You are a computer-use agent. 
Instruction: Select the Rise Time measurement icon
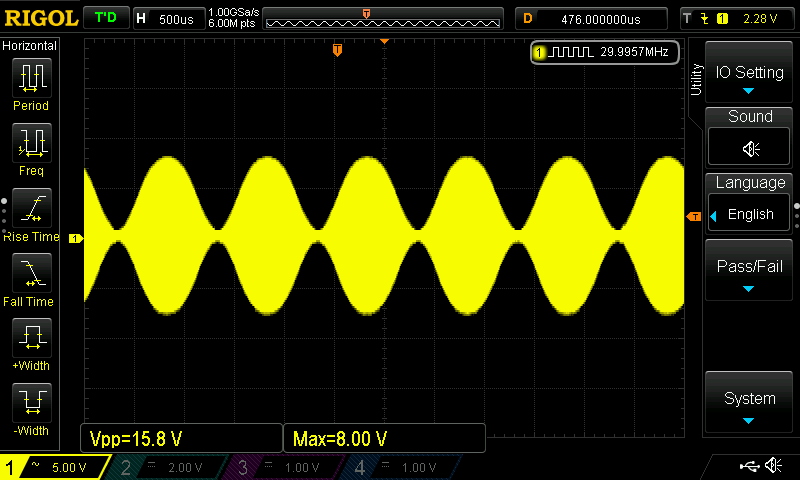coord(32,208)
